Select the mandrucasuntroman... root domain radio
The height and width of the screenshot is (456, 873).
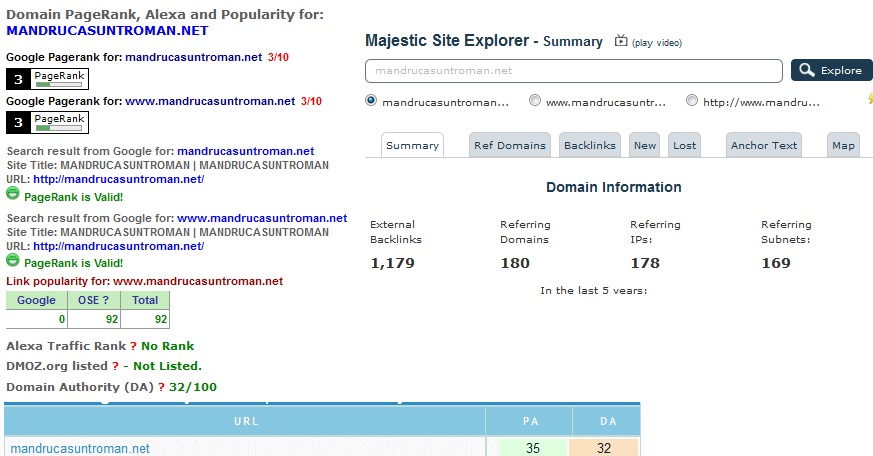pos(371,101)
